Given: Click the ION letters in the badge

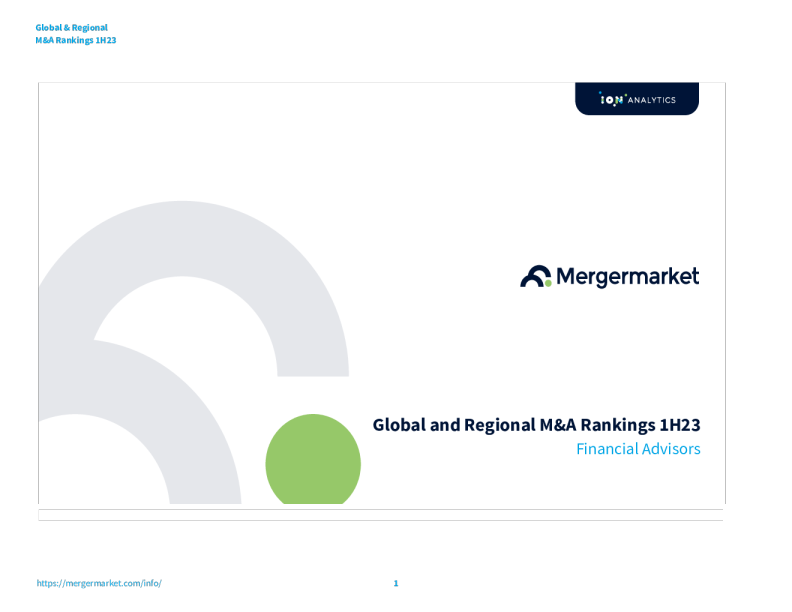Looking at the screenshot, I should (610, 100).
